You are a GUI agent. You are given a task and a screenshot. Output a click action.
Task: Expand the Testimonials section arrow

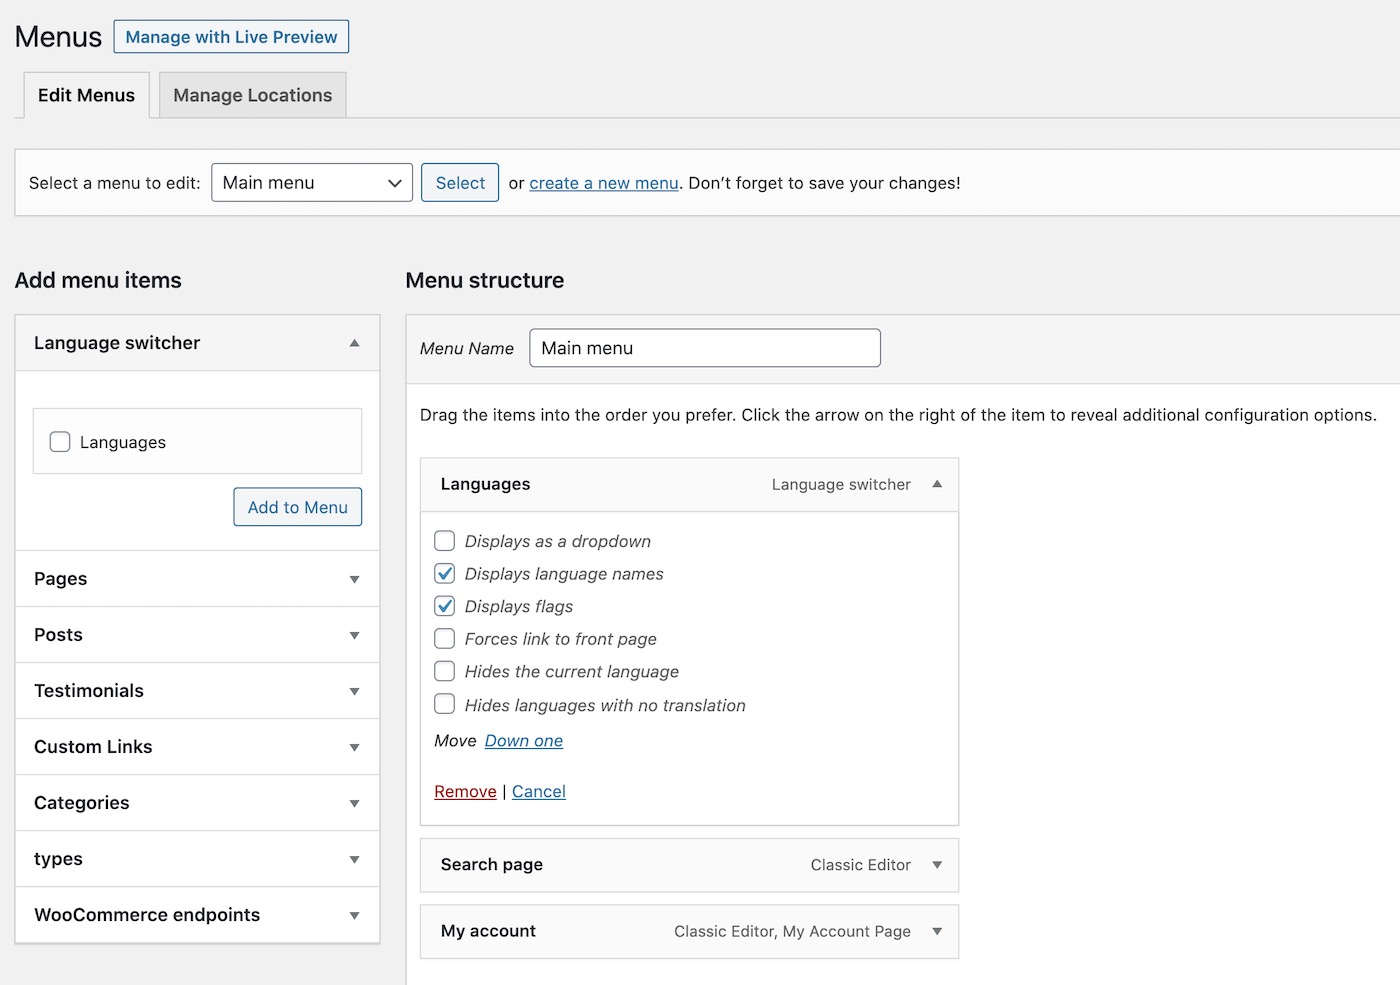pyautogui.click(x=354, y=692)
